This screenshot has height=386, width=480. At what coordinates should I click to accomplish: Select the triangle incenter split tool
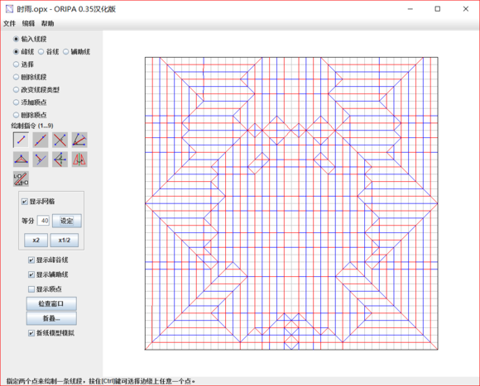coord(21,159)
